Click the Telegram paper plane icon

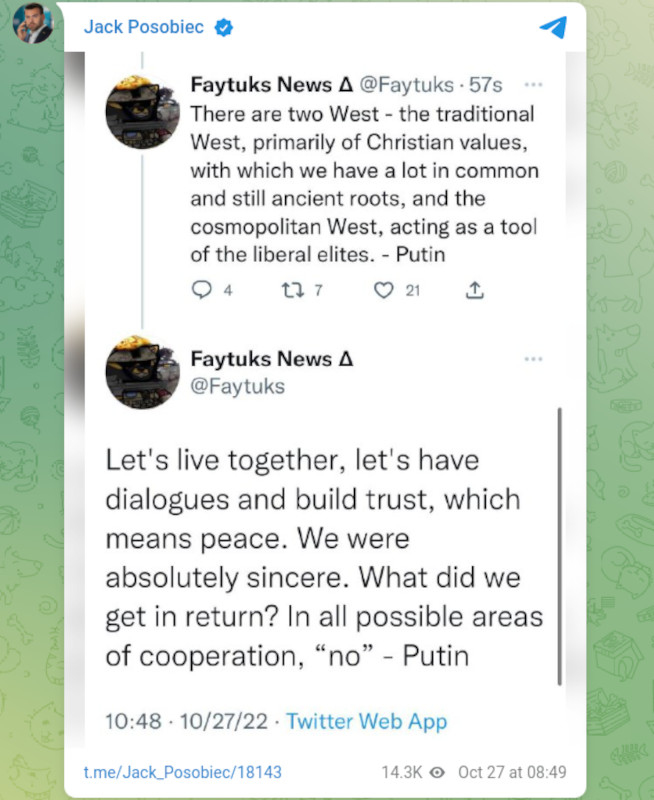pos(552,28)
